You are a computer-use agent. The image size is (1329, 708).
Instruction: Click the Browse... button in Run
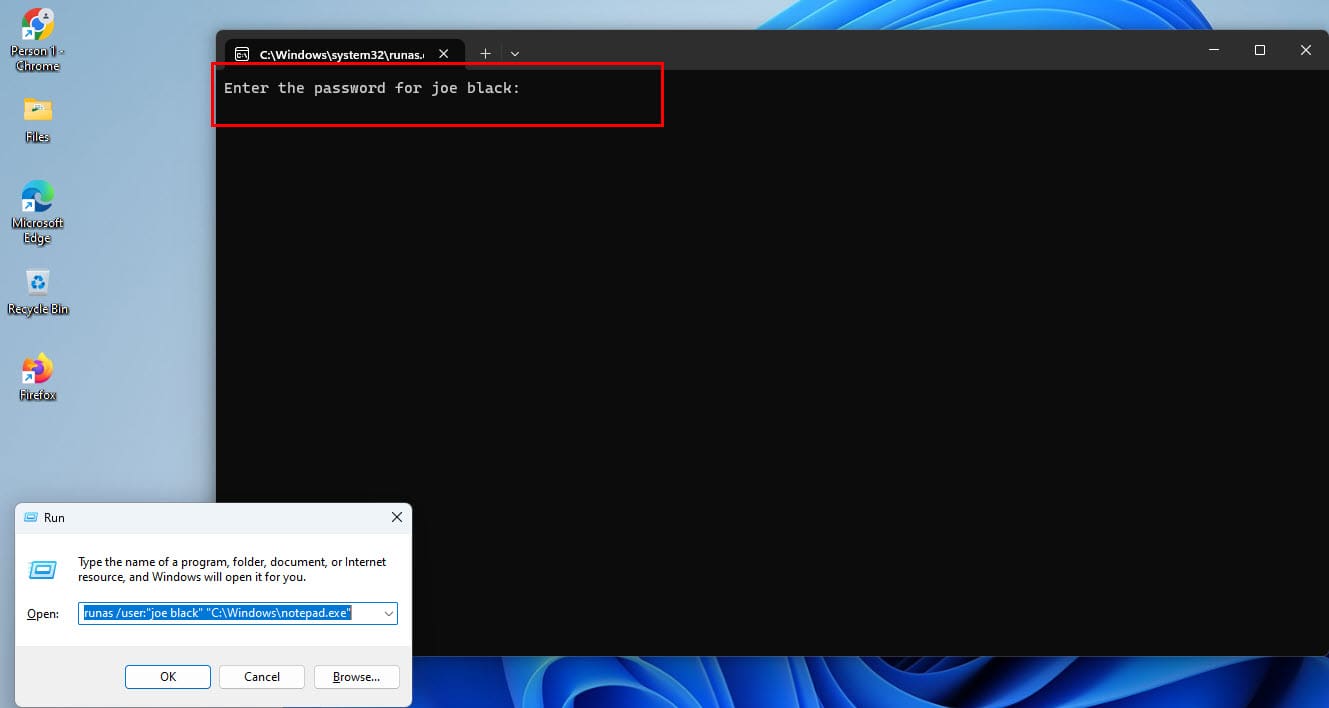click(356, 677)
